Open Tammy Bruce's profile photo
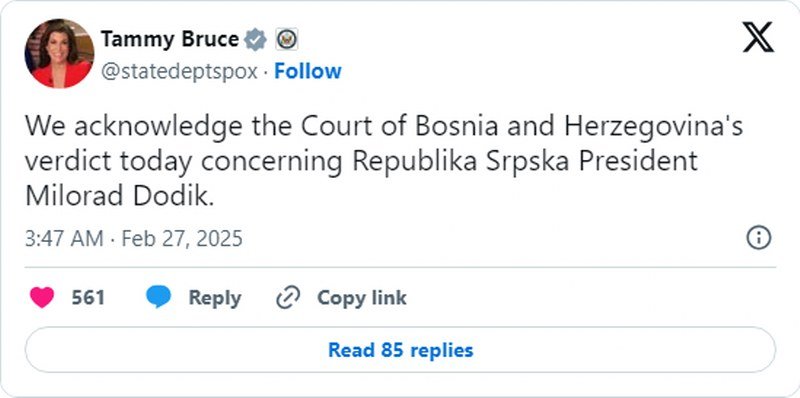The width and height of the screenshot is (800, 398). pyautogui.click(x=59, y=54)
